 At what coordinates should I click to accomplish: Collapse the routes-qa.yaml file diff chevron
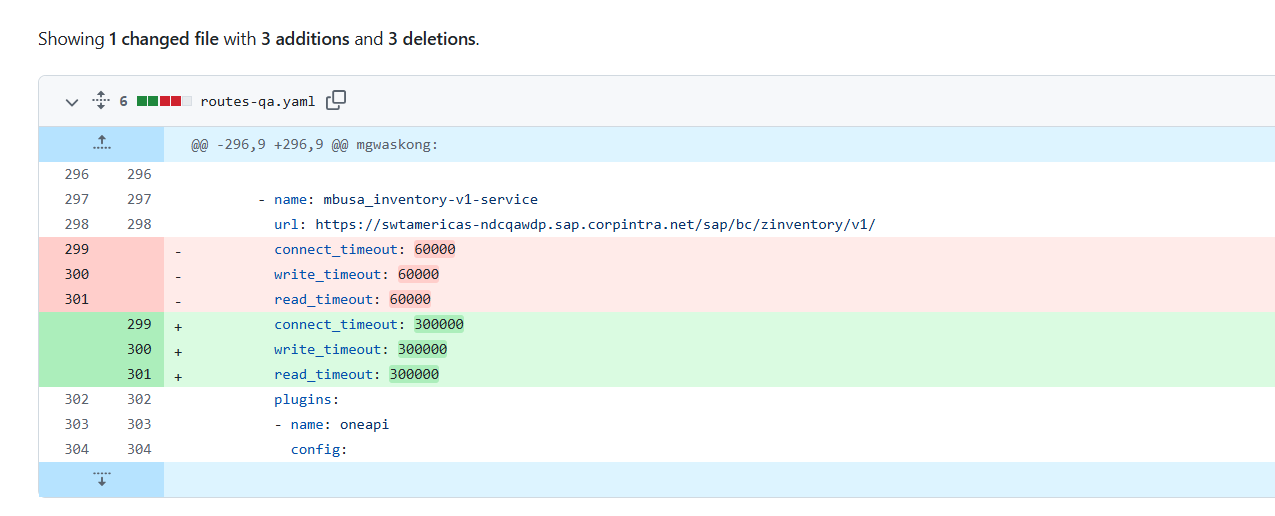point(71,101)
